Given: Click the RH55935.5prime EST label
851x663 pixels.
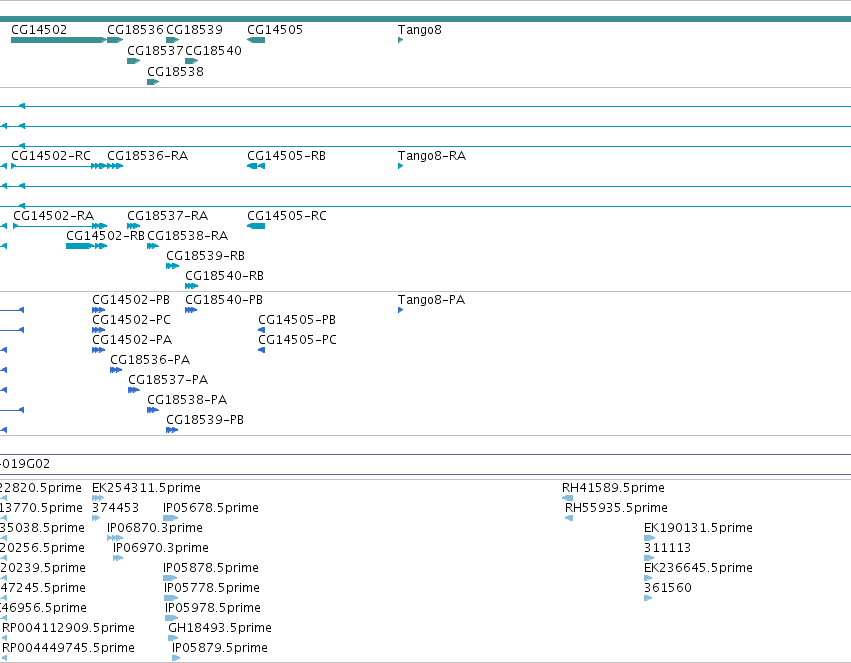Looking at the screenshot, I should [x=617, y=508].
